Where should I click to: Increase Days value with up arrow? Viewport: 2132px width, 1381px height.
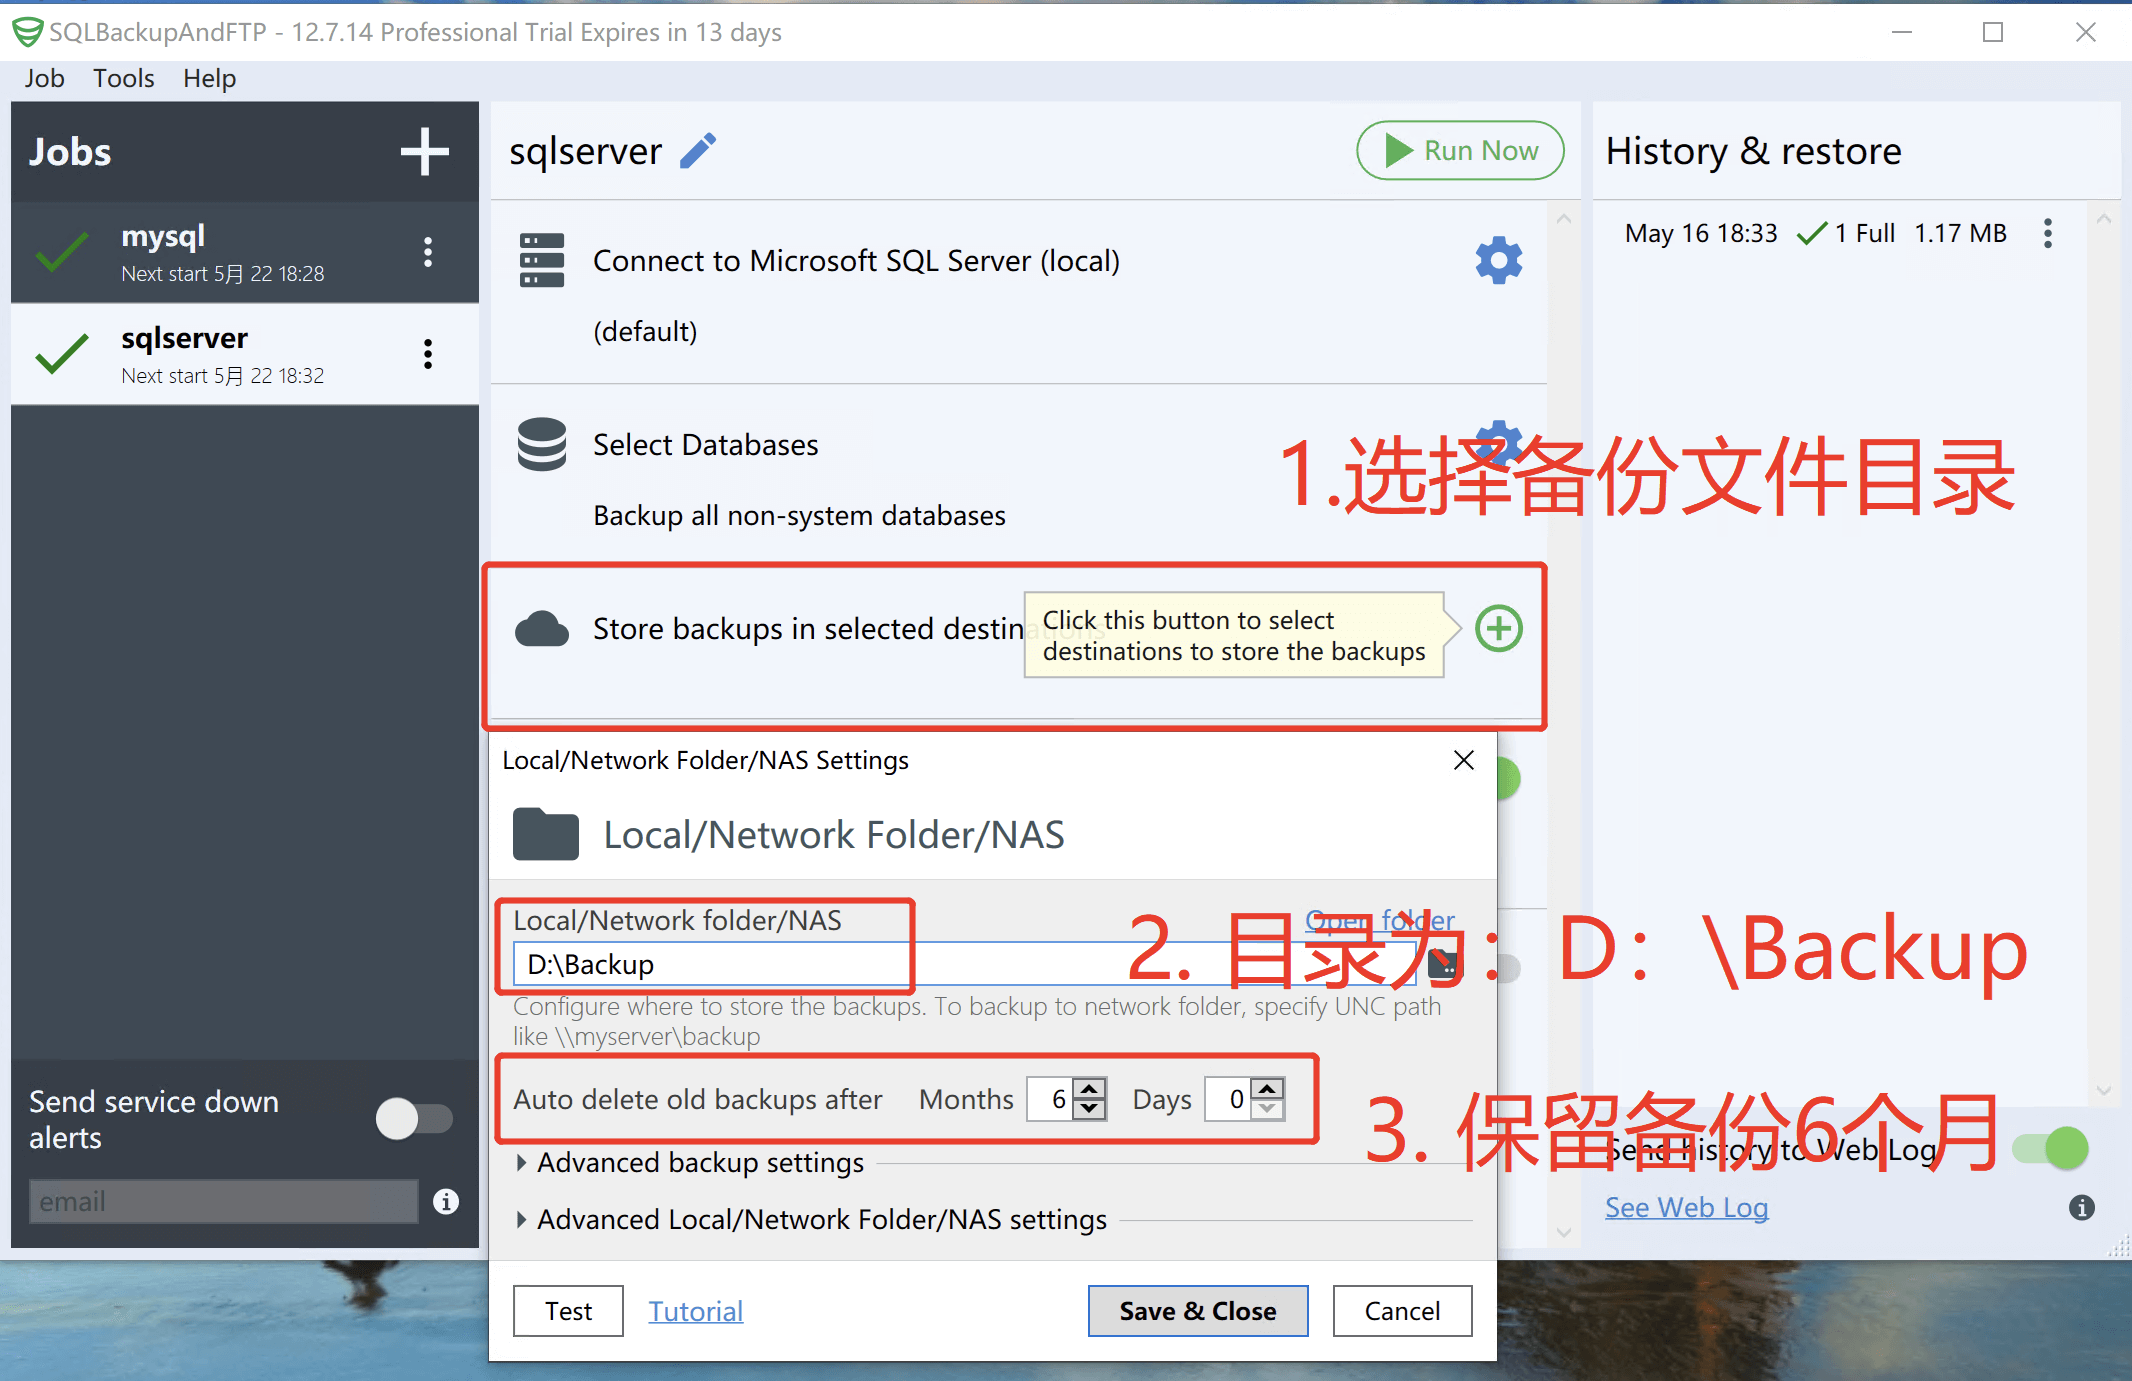1268,1089
